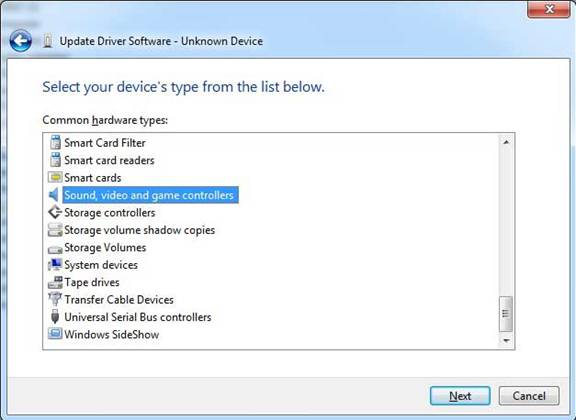This screenshot has width=576, height=420.
Task: Click the scrollbar up arrow
Action: (506, 142)
